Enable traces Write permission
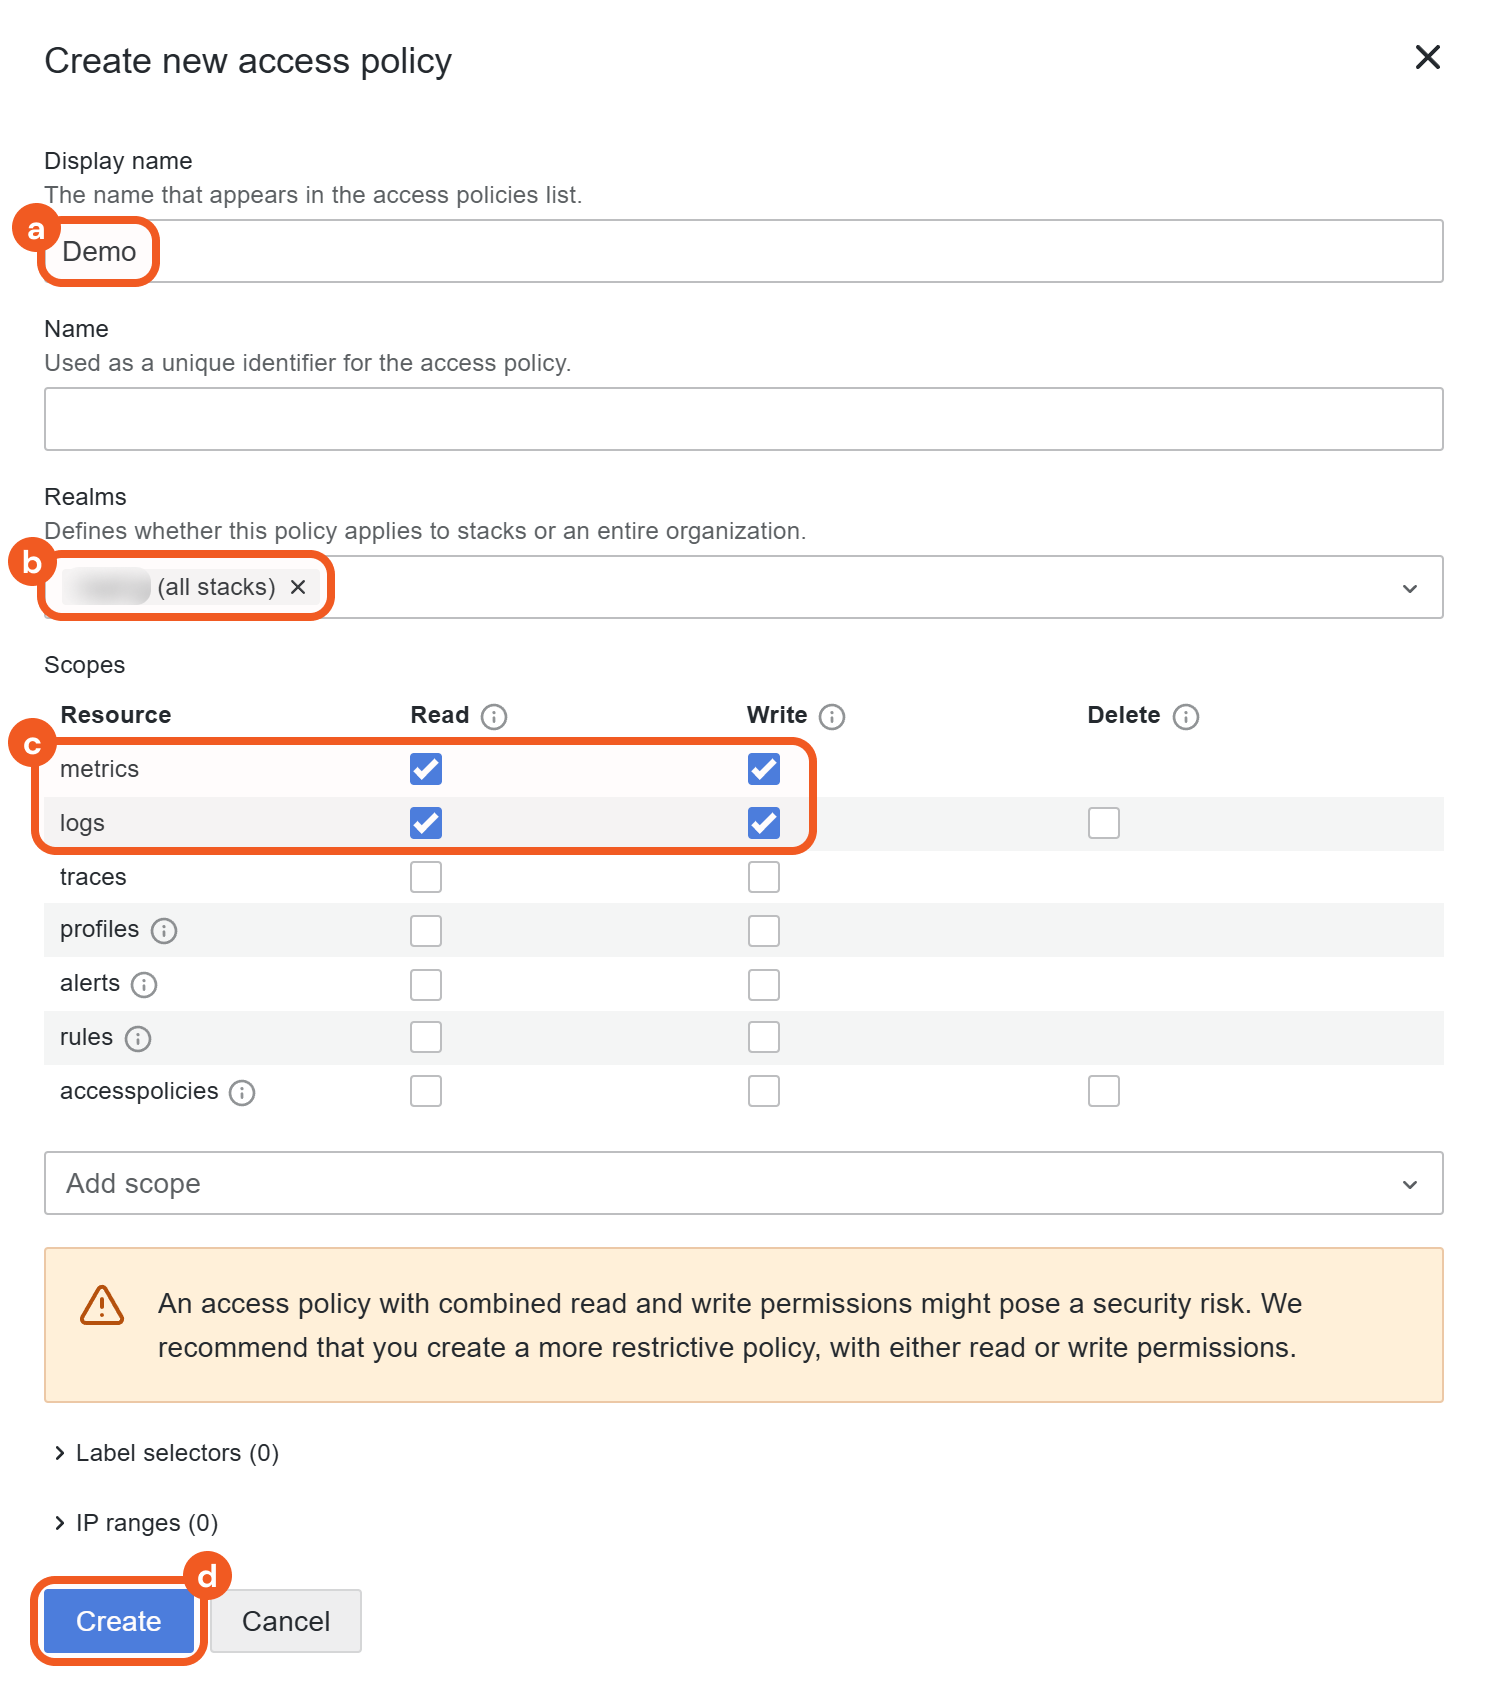Viewport: 1488px width, 1699px height. (x=764, y=877)
